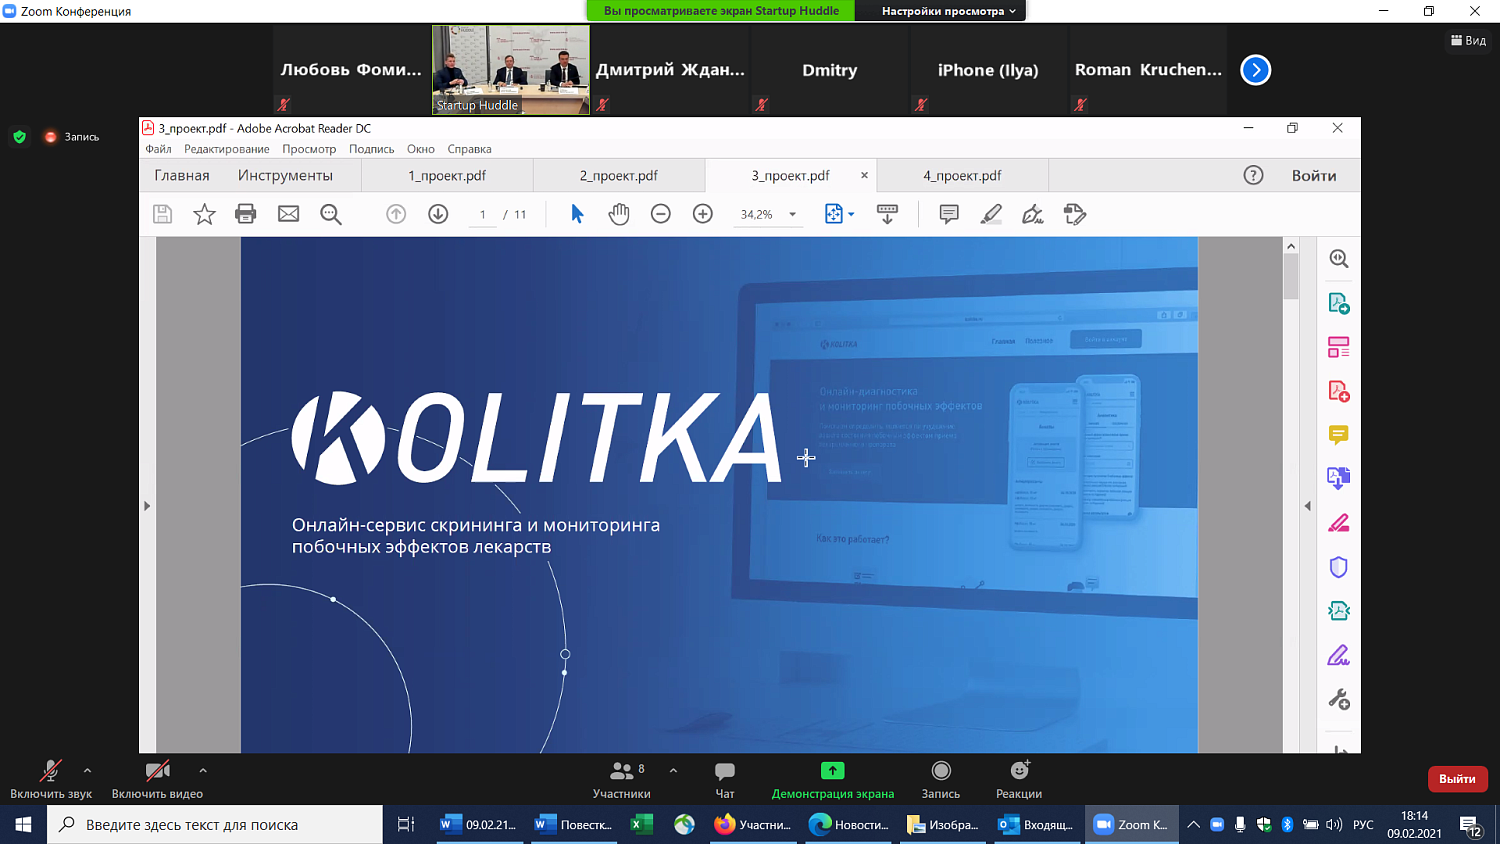Open More Tools wrench icon in the sidebar
Image resolution: width=1500 pixels, height=844 pixels.
coord(1339,699)
